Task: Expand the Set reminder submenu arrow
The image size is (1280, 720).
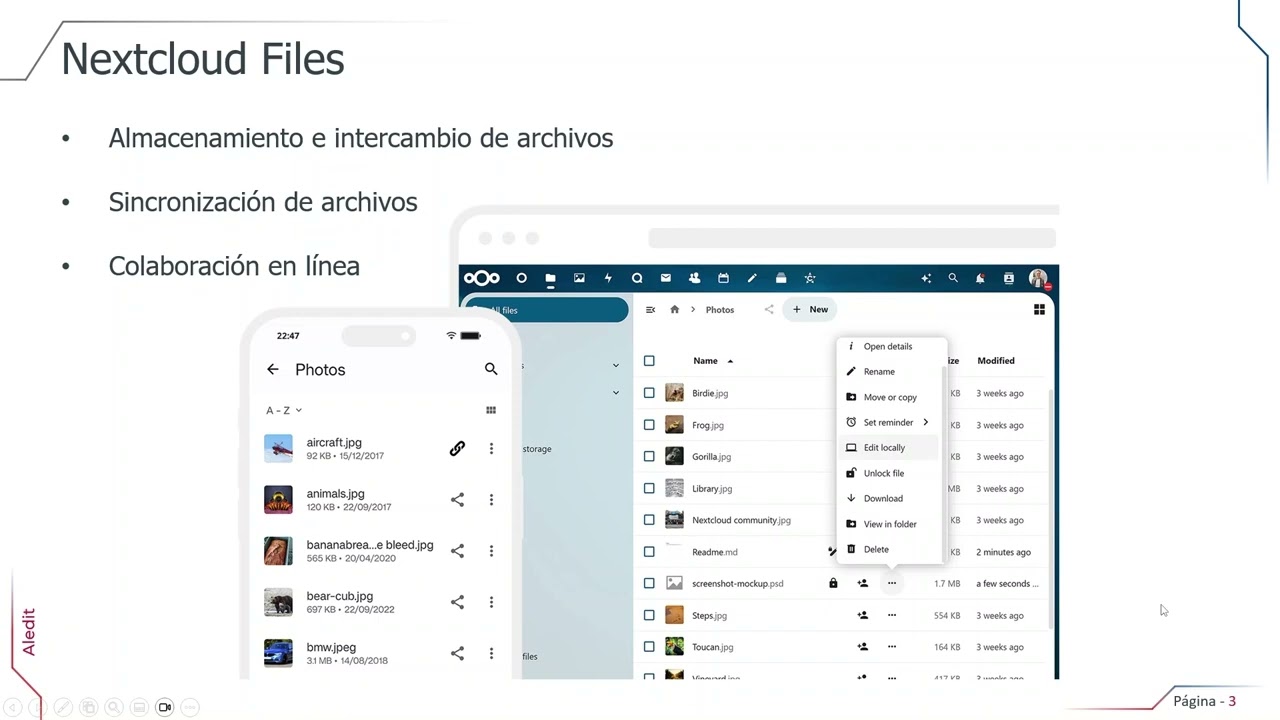Action: (926, 422)
